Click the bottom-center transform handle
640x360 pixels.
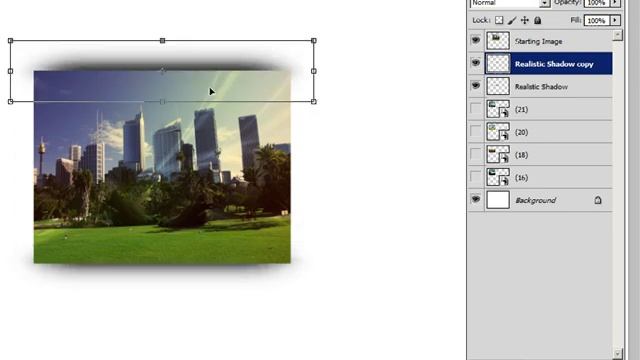(162, 101)
